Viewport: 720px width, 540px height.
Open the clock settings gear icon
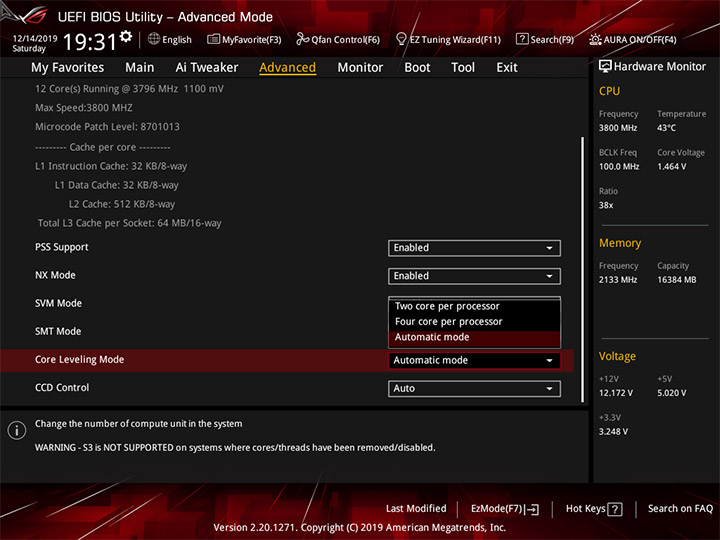click(126, 36)
